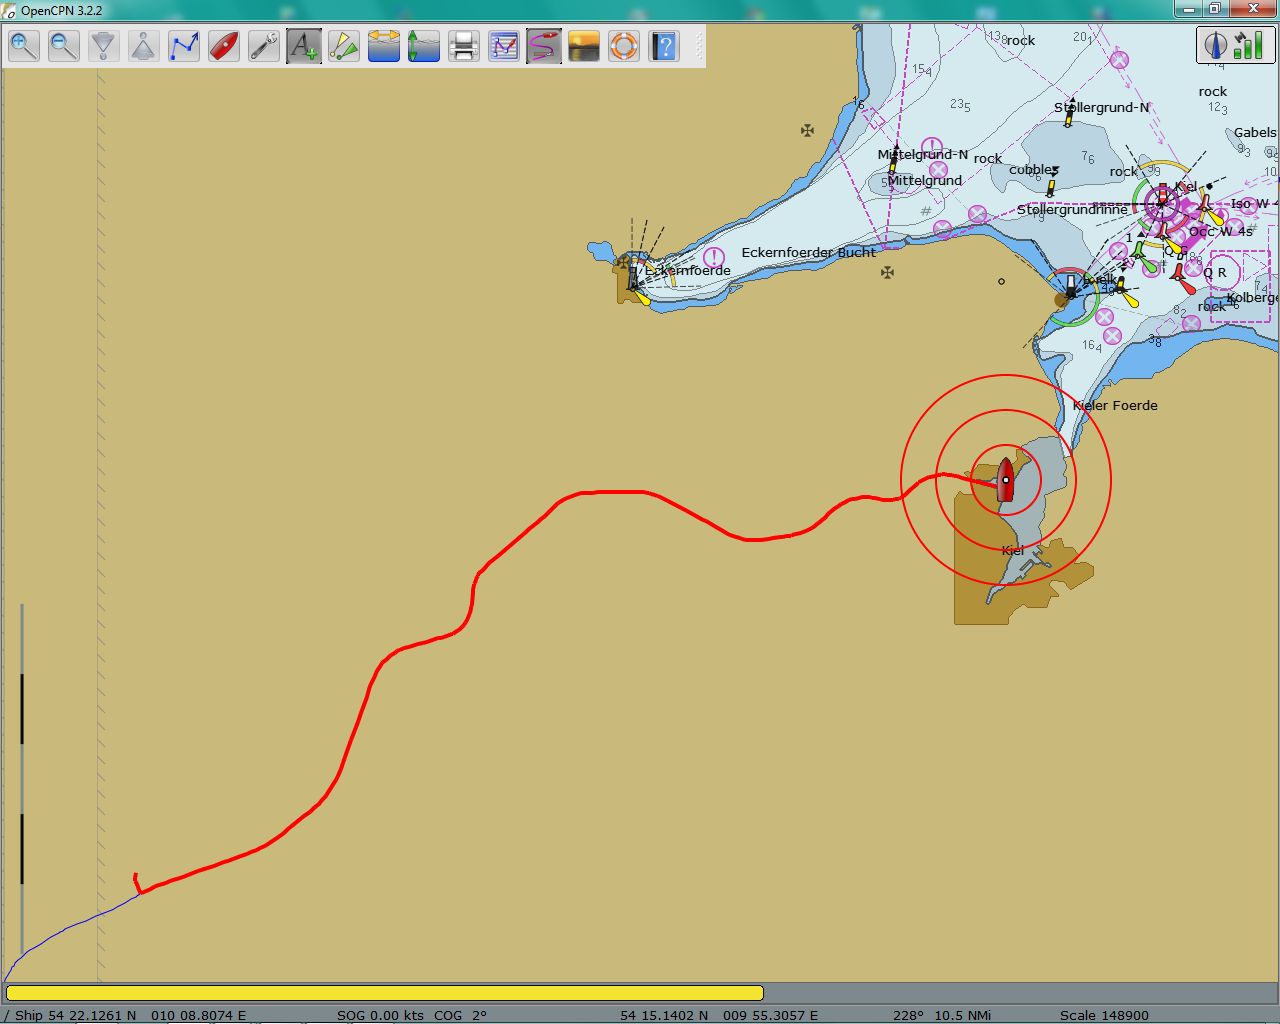This screenshot has width=1280, height=1024.
Task: Toggle tide display with green arrows icon
Action: pos(424,46)
